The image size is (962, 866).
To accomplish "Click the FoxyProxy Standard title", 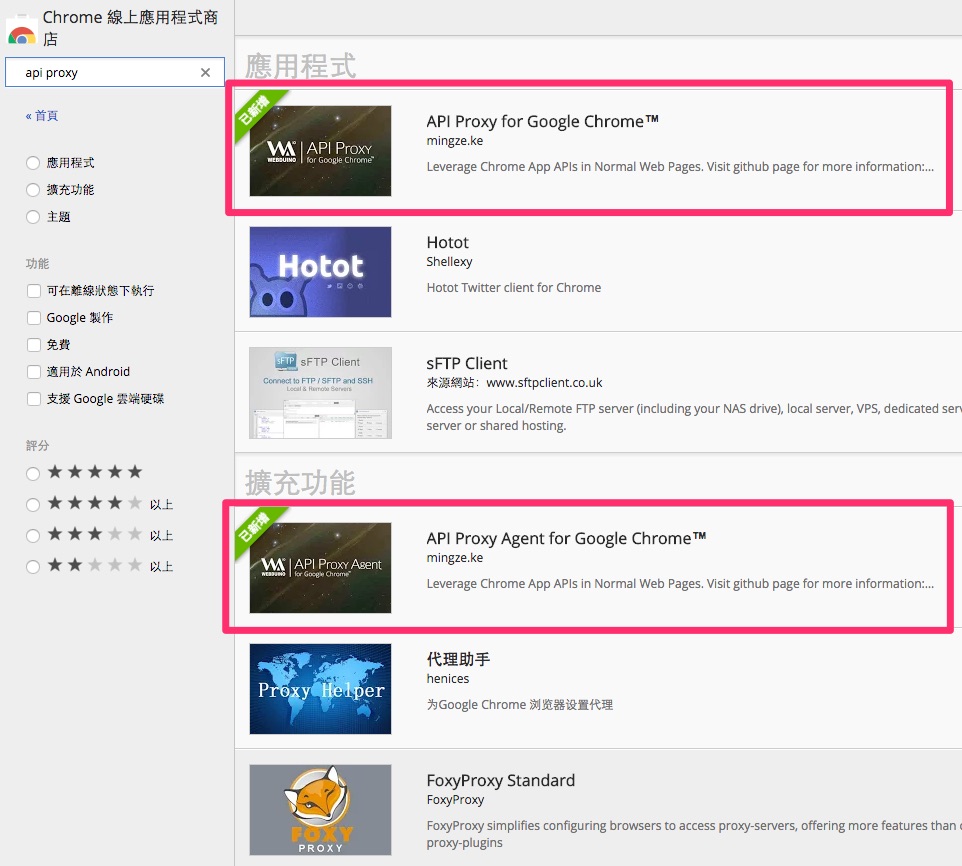I will 501,780.
